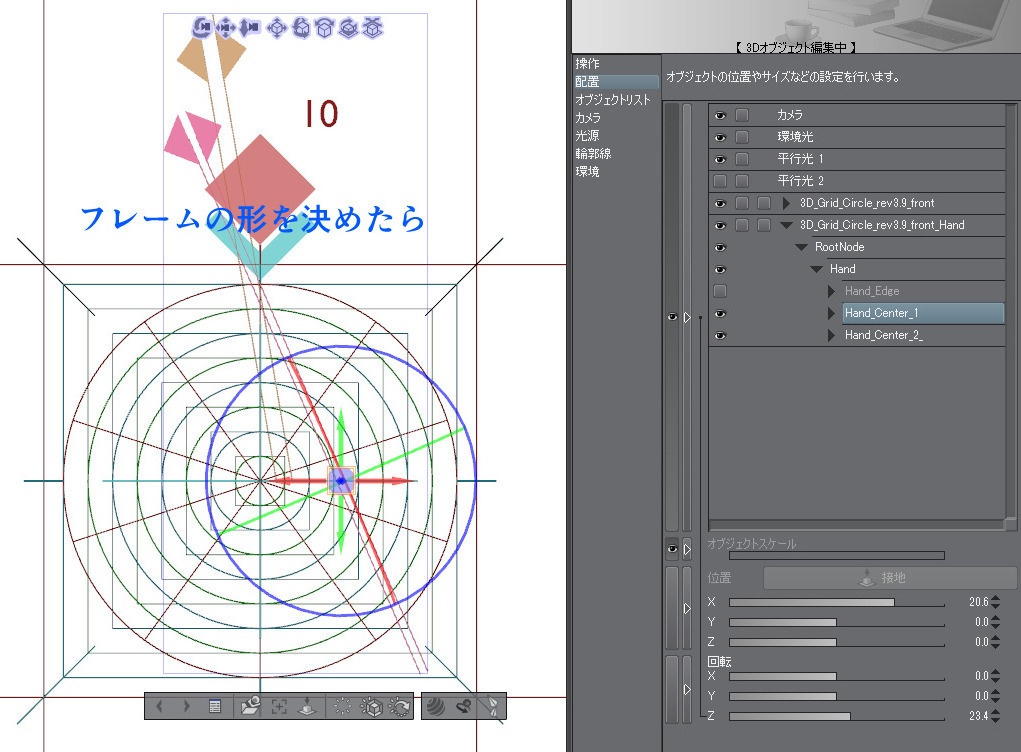Expand the Hand_Center_1 node
The image size is (1021, 752).
(831, 313)
